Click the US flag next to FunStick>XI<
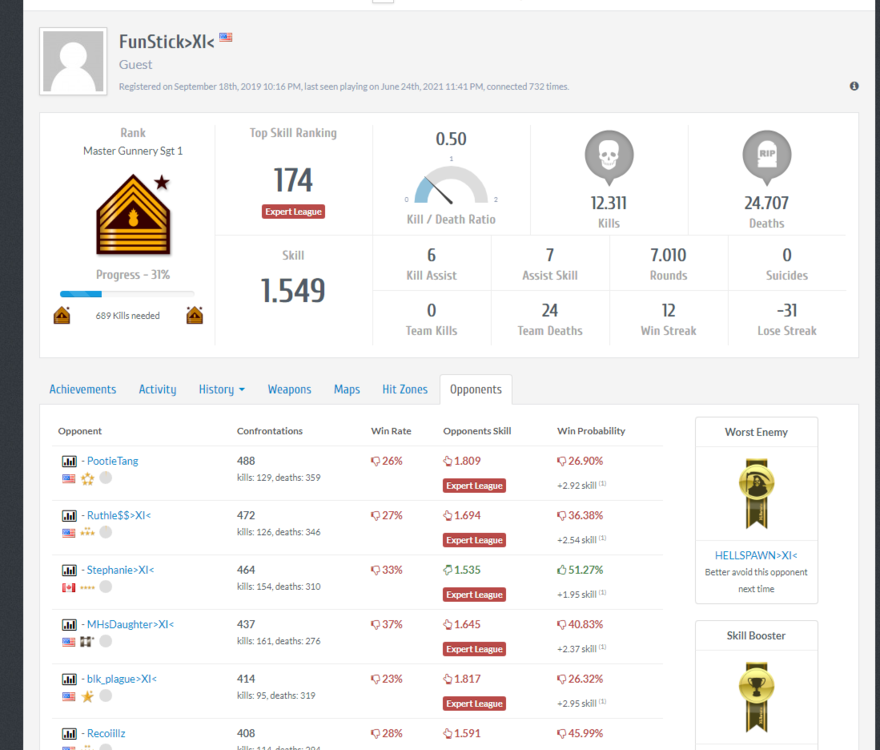880x750 pixels. pyautogui.click(x=226, y=38)
